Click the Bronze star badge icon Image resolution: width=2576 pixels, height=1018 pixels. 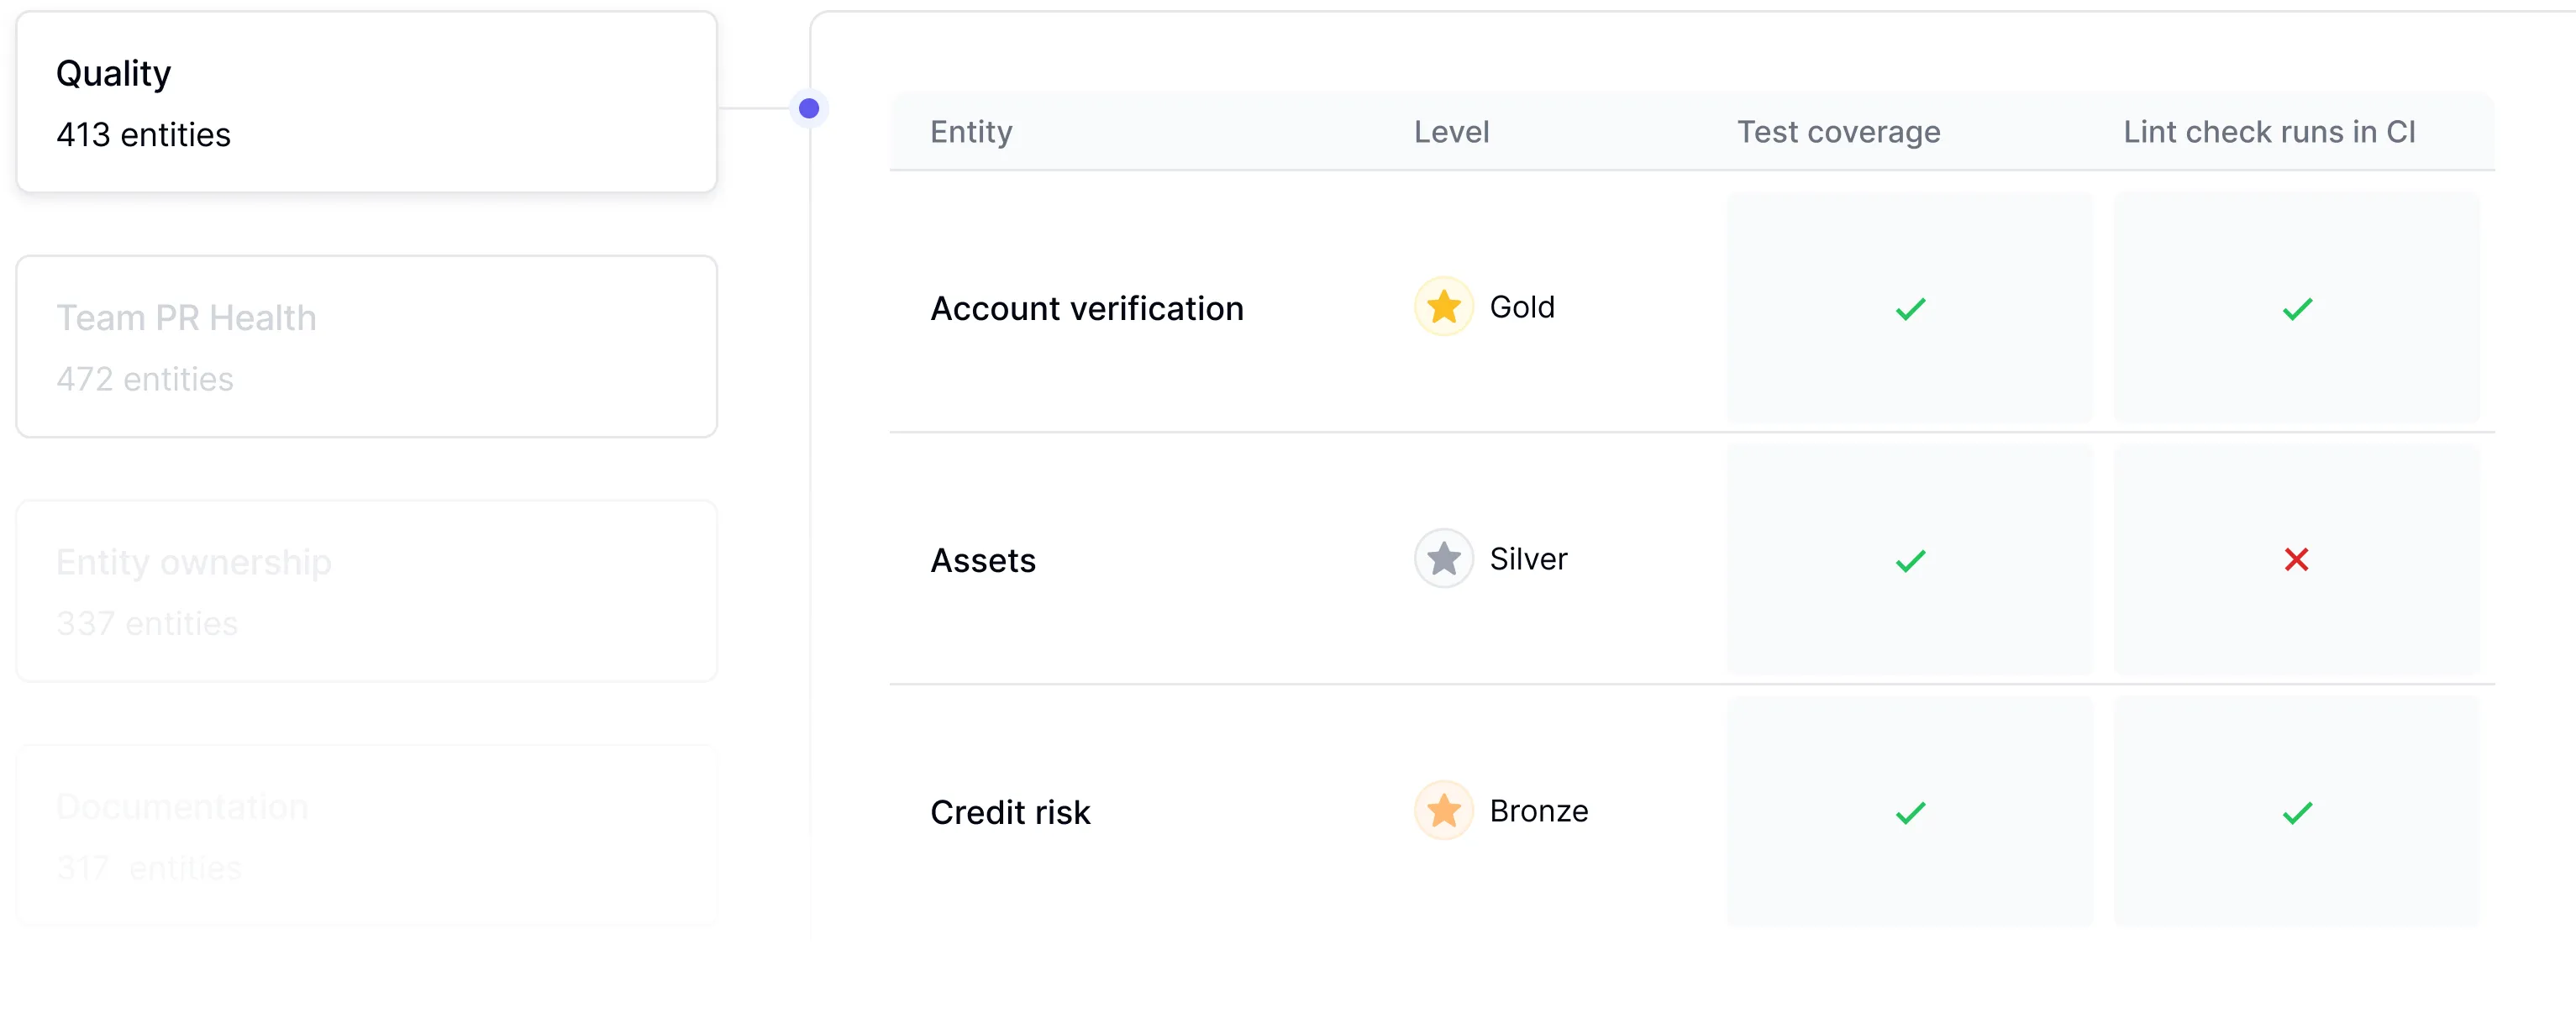[1443, 810]
